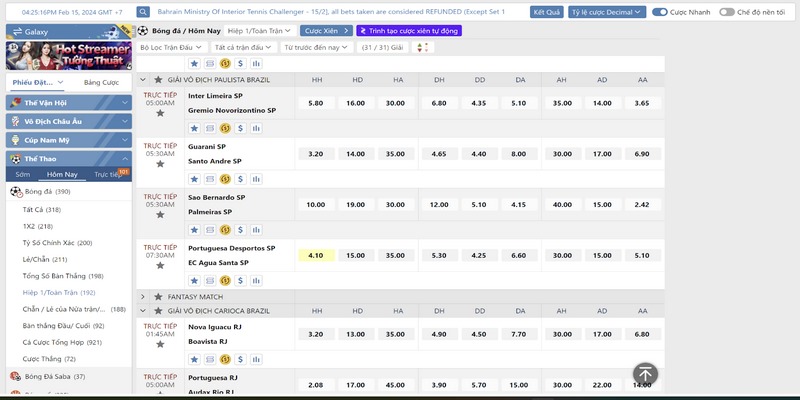Switch to the Hôm Nay tab
Screen dimensions: 800x400
[x=62, y=174]
